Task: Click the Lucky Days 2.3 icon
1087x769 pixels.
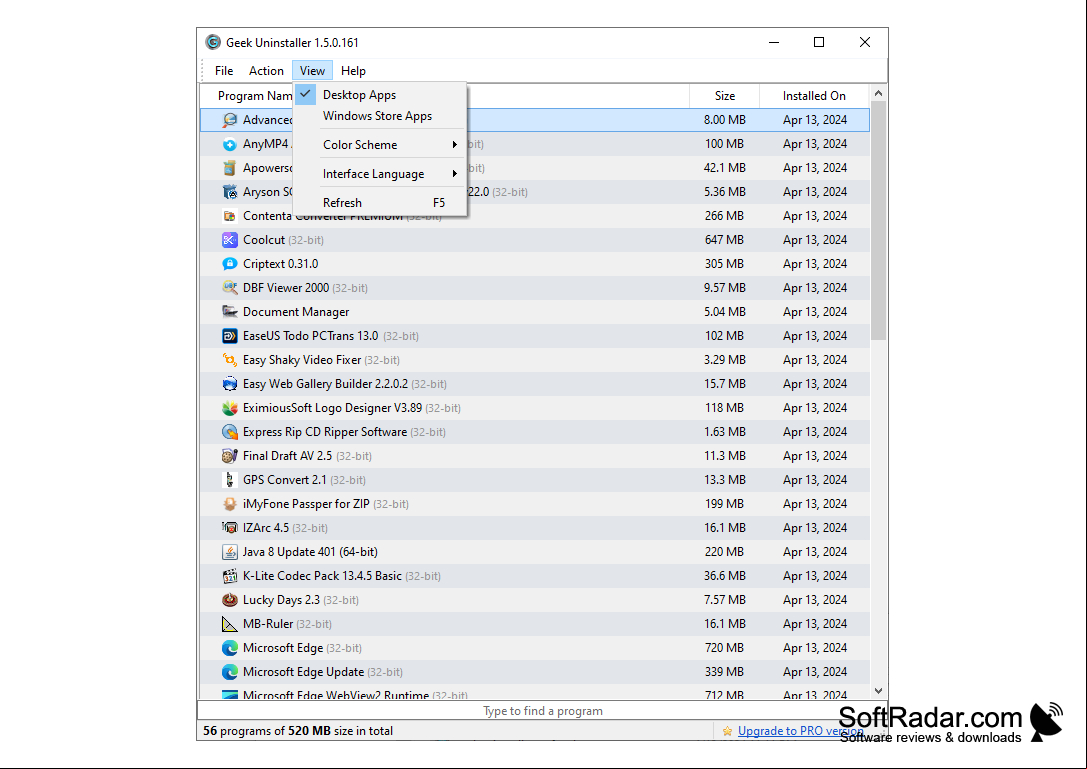Action: click(x=229, y=600)
